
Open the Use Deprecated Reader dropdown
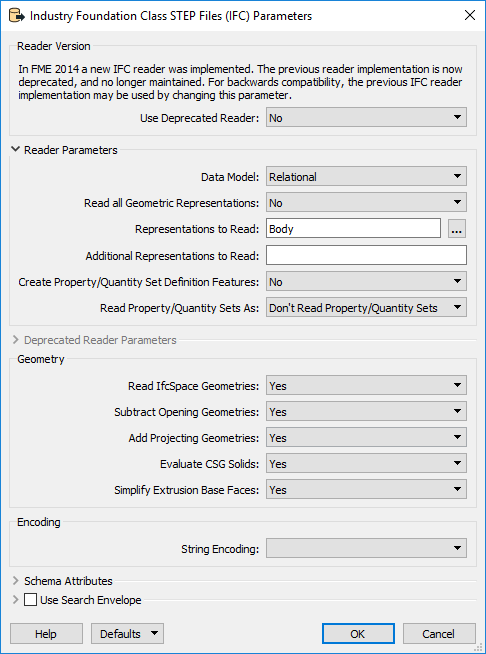[366, 118]
